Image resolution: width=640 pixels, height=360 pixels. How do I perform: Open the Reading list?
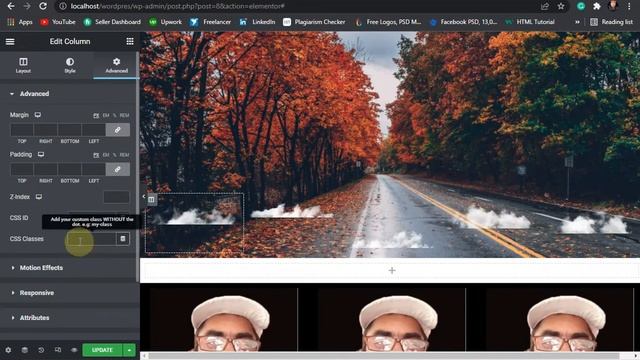pos(611,22)
